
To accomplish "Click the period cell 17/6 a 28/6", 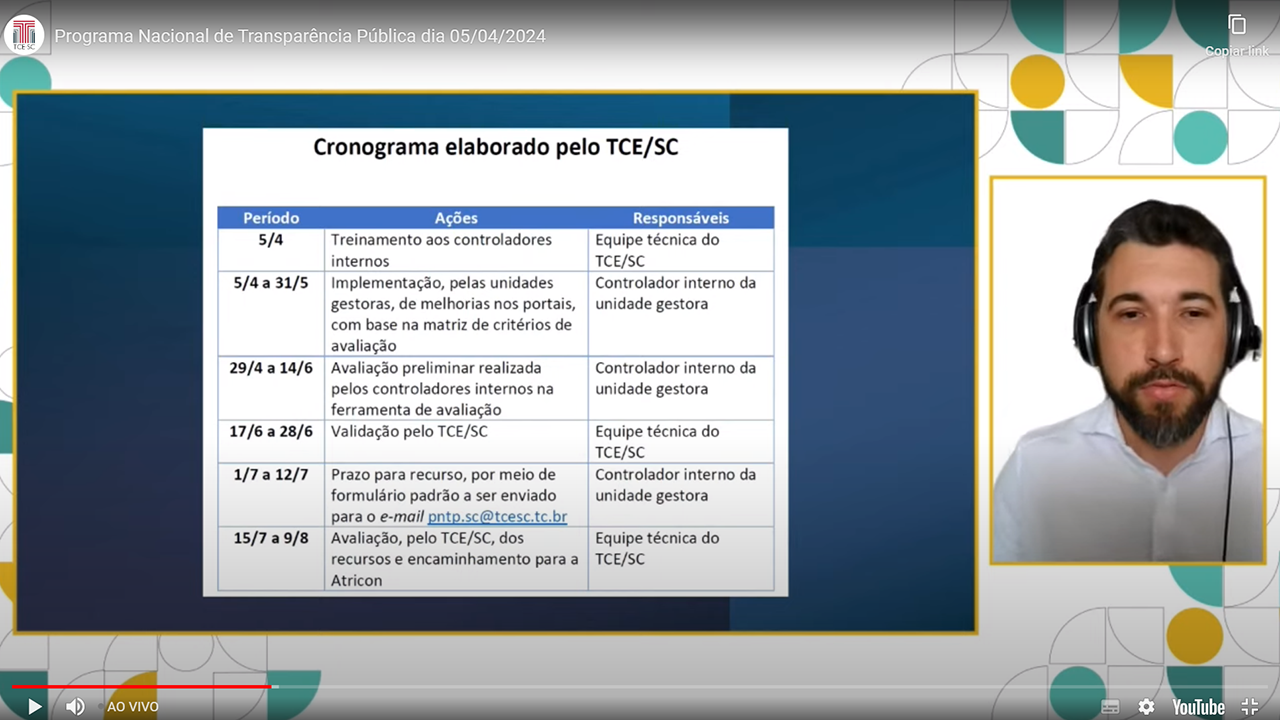I will click(271, 441).
